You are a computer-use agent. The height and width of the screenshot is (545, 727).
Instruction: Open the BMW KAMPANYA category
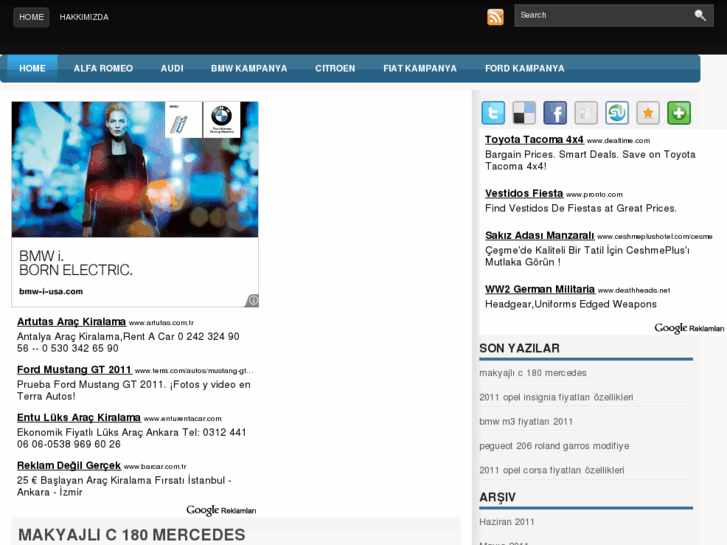click(x=249, y=68)
